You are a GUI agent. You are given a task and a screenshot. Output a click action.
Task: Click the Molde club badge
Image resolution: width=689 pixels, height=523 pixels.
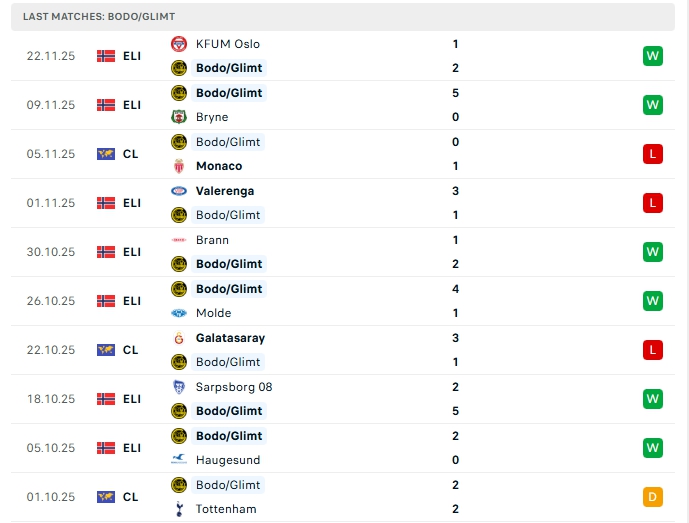coord(179,313)
